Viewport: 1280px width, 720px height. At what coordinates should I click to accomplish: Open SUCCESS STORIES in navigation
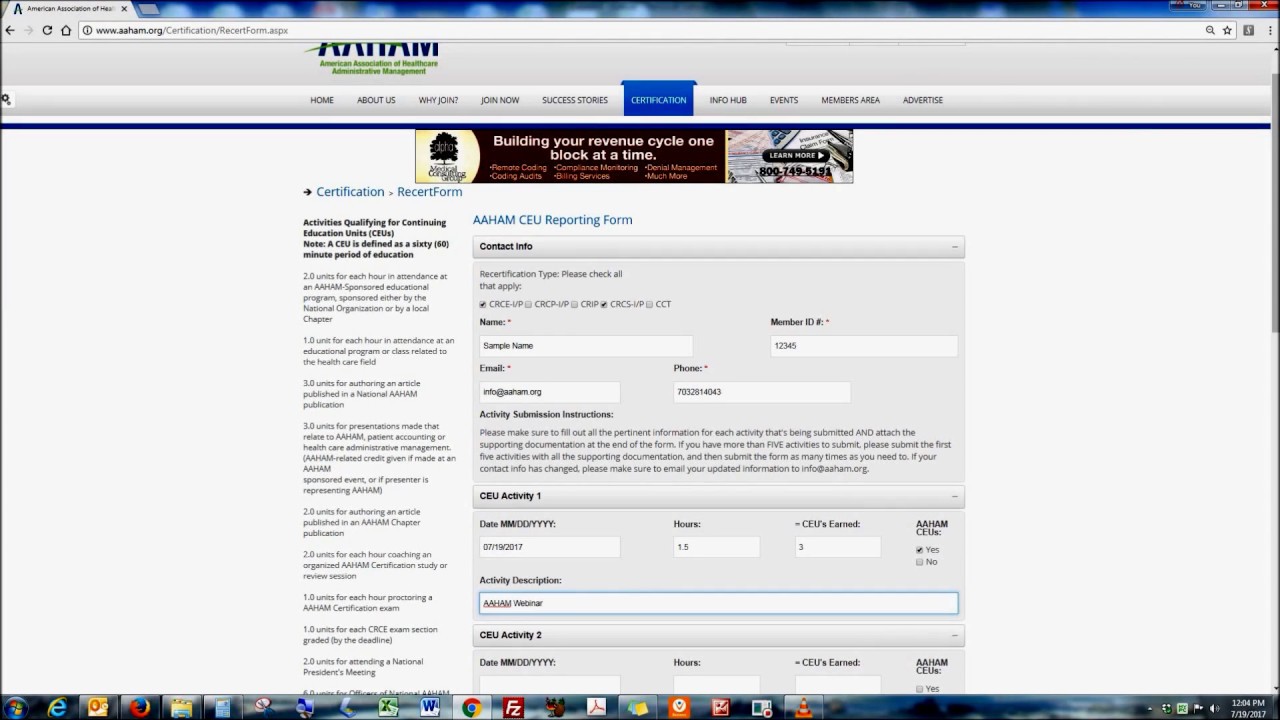(575, 100)
